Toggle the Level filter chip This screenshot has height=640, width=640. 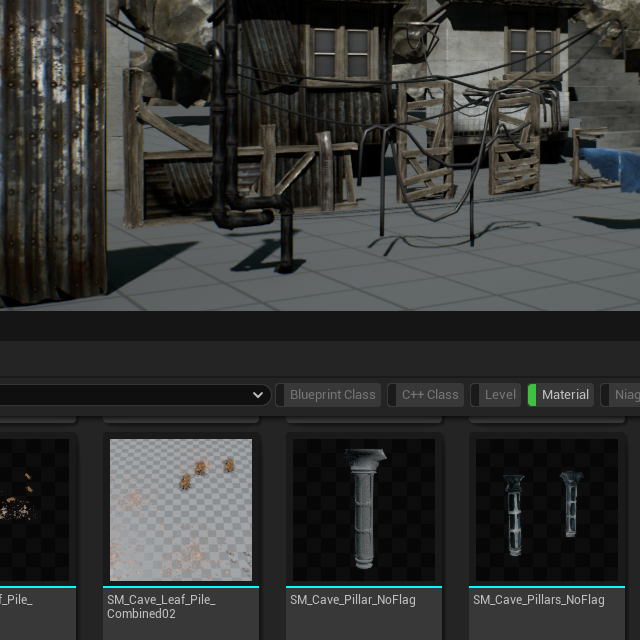pyautogui.click(x=499, y=395)
